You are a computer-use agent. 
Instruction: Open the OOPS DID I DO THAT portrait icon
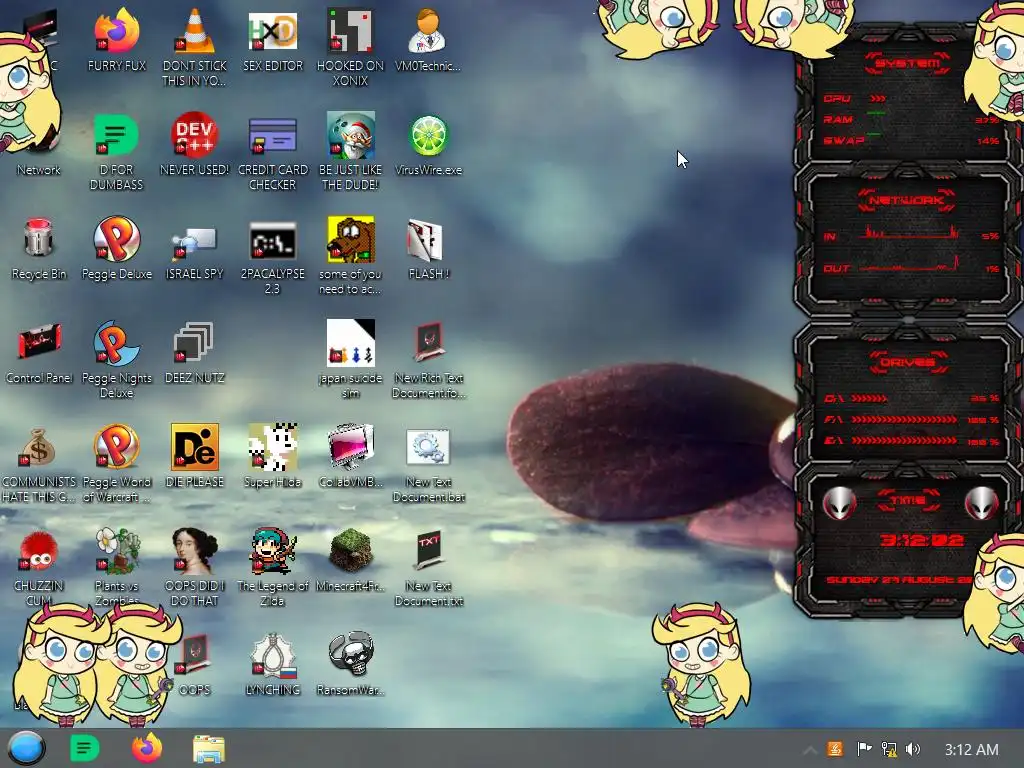pyautogui.click(x=195, y=551)
